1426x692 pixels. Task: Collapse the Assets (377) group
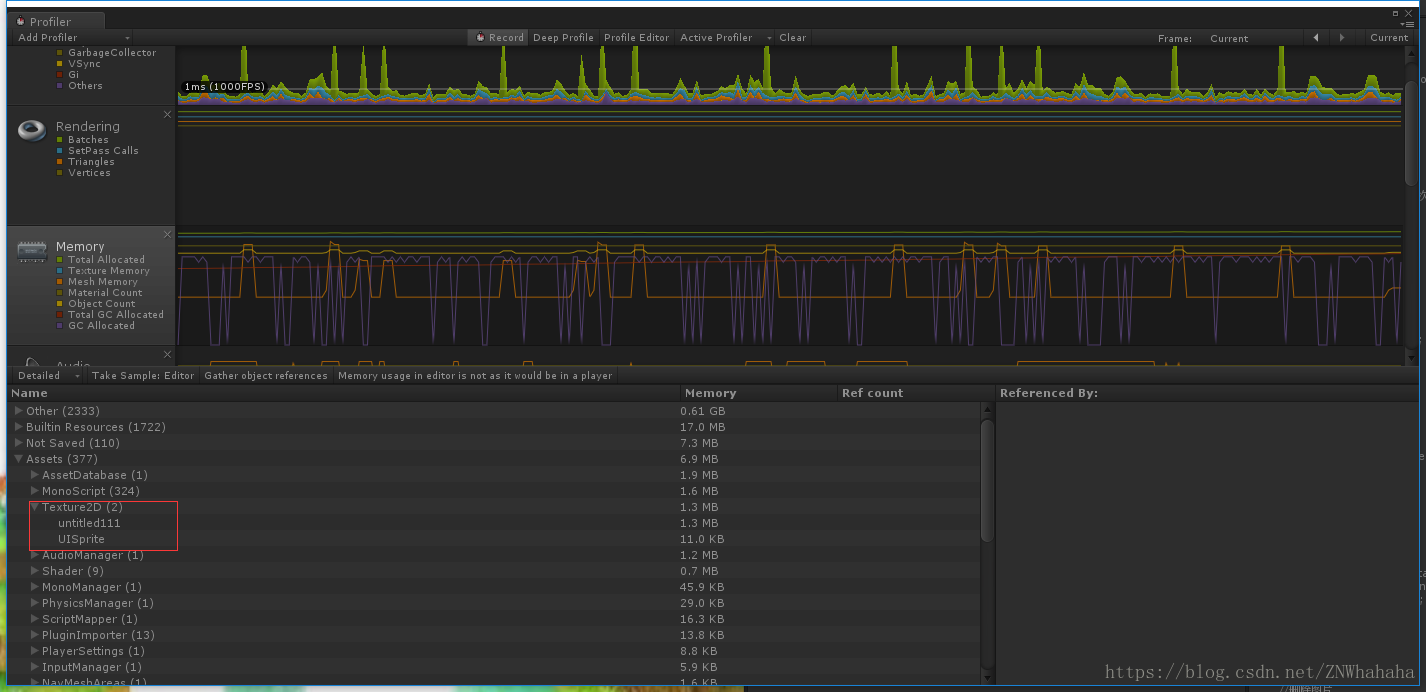point(18,459)
